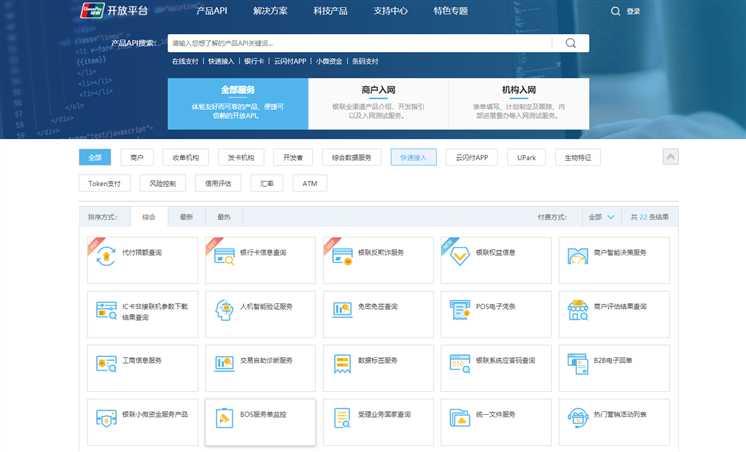Open the 数据标签服务 icon
Viewport: 746px width, 452px height.
(342, 364)
